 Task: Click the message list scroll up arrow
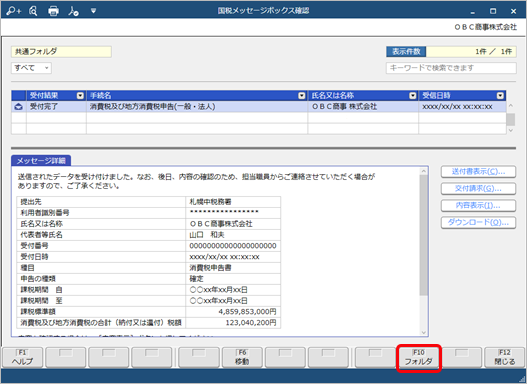pos(511,106)
